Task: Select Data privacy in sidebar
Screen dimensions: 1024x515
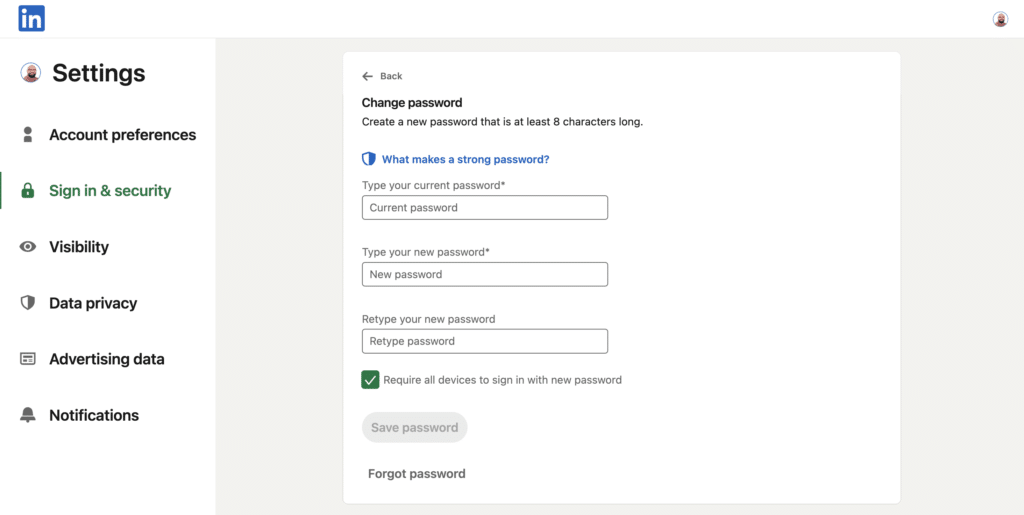Action: coord(93,303)
